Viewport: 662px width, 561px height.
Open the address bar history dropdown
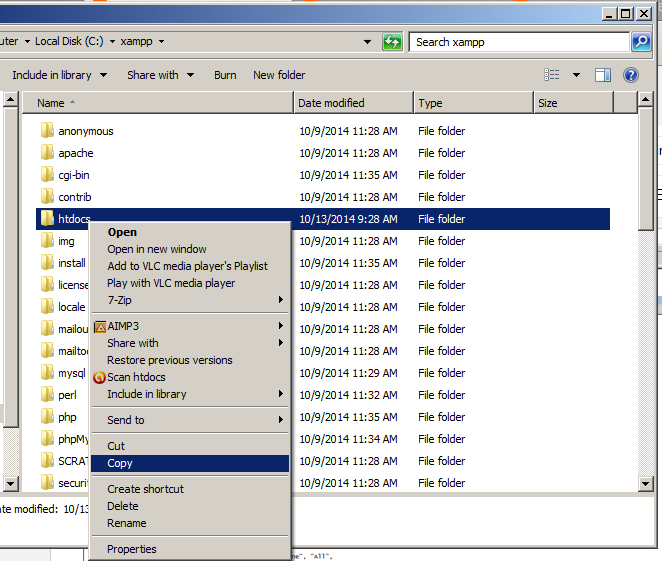367,42
